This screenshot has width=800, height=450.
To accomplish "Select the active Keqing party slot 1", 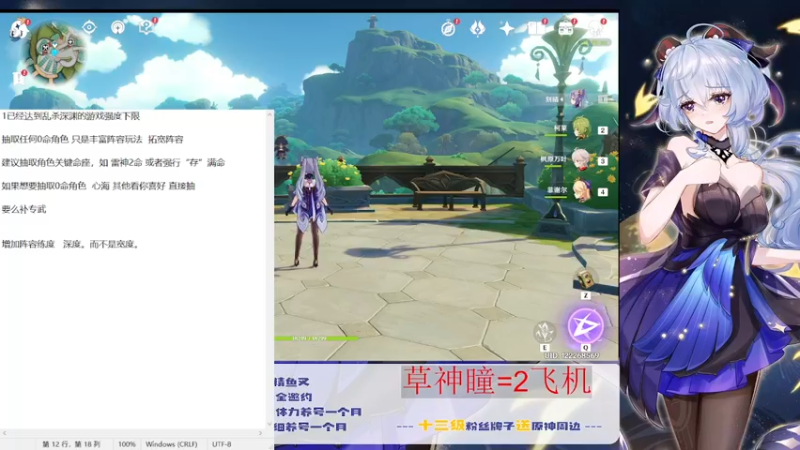I will (578, 98).
